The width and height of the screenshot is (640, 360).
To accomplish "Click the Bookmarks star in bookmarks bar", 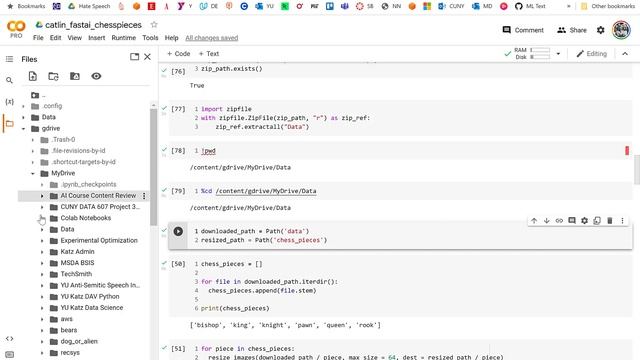I will click(11, 6).
